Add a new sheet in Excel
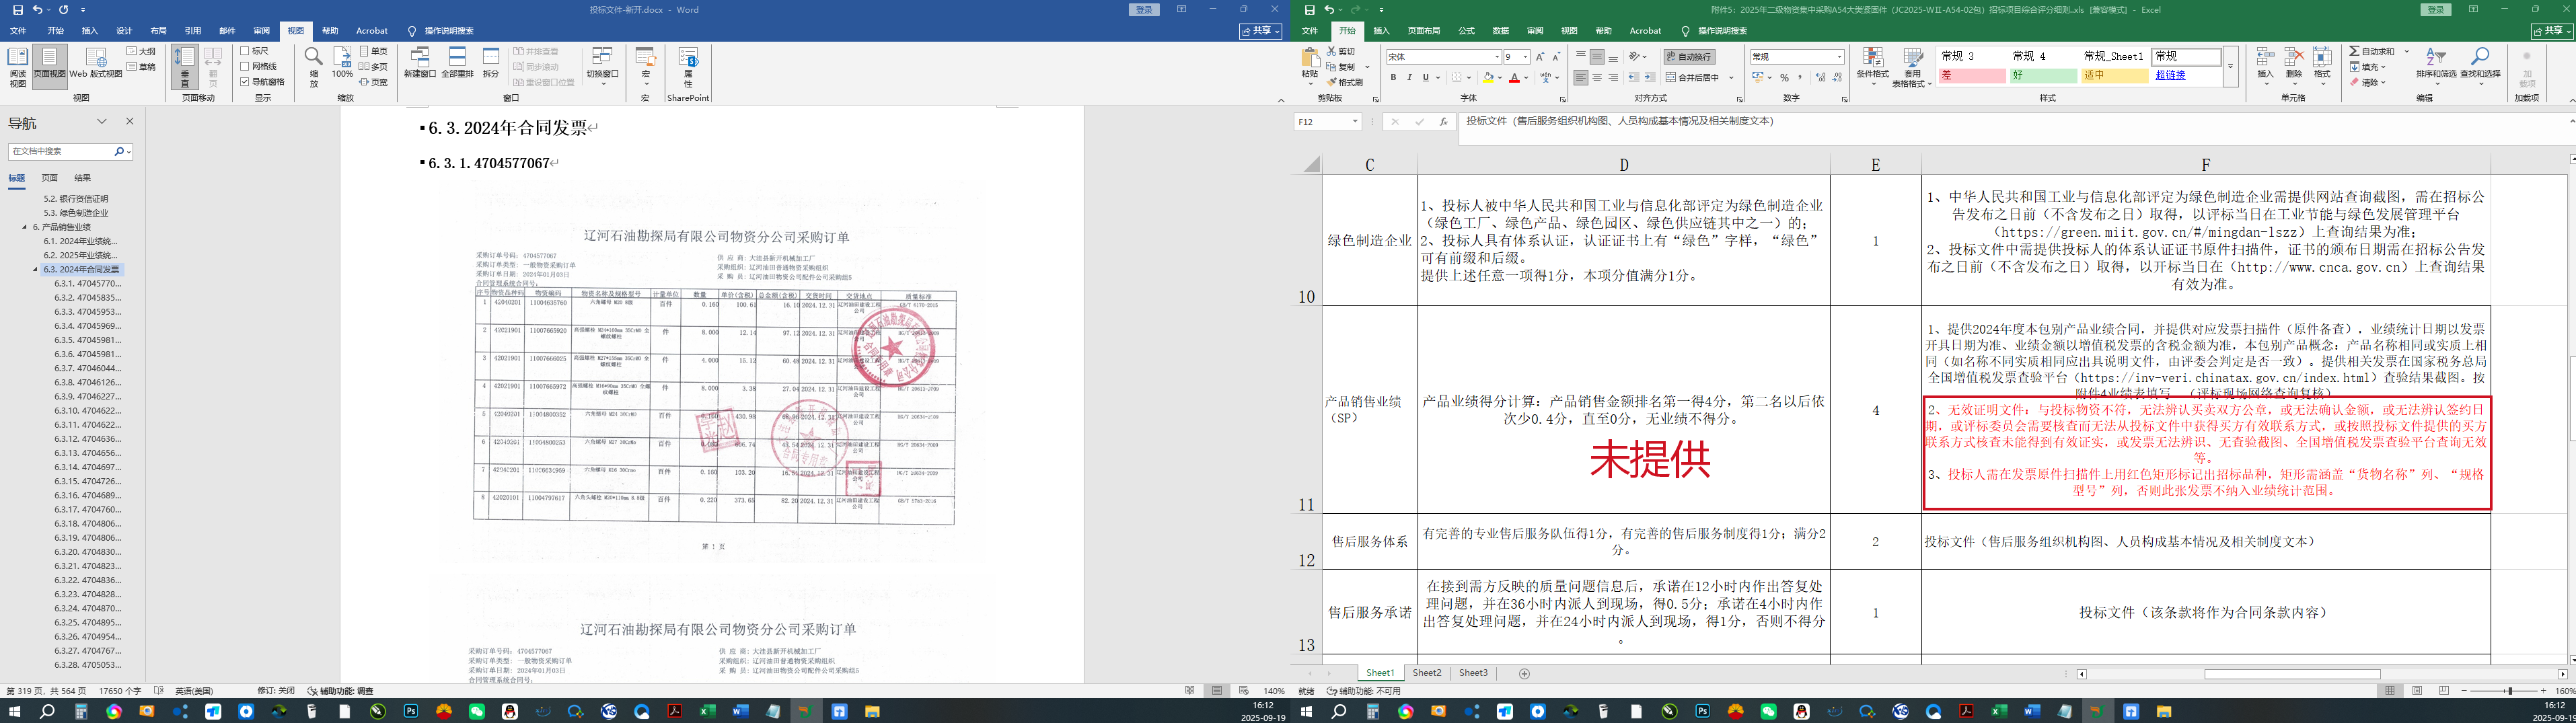The width and height of the screenshot is (2576, 723). tap(1524, 674)
